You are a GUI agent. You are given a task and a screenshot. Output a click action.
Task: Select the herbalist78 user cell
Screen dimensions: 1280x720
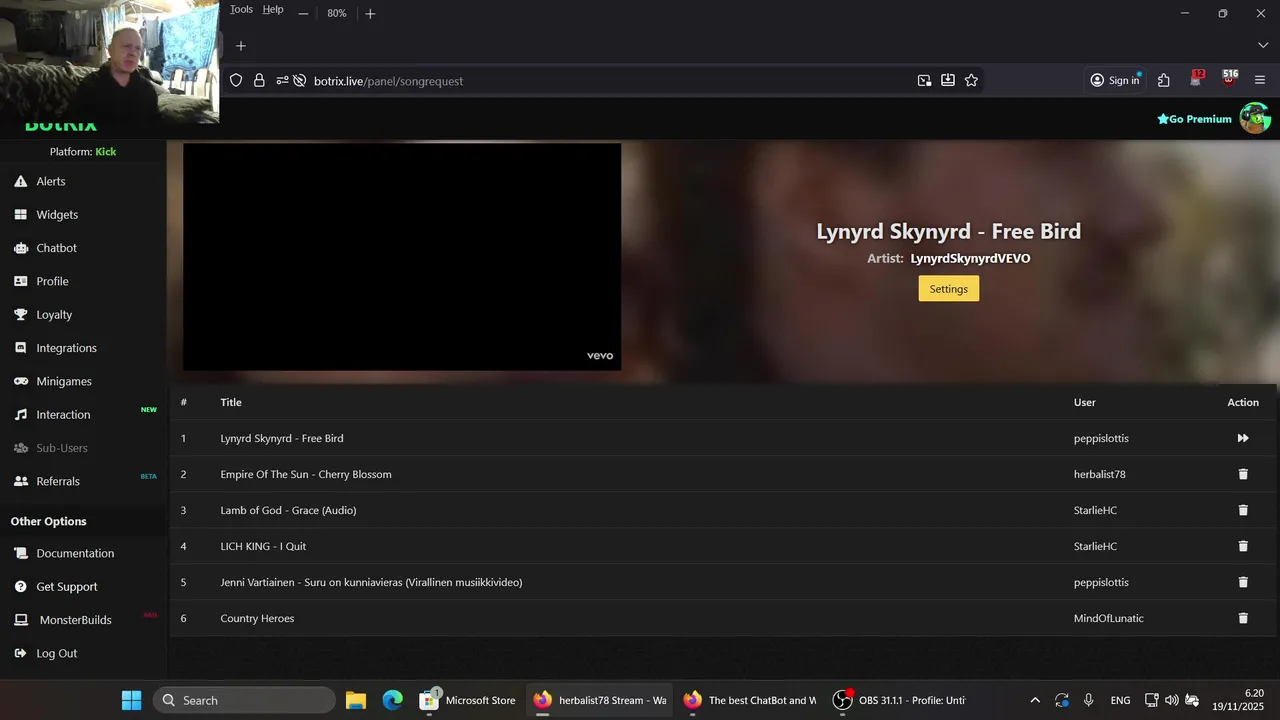coord(1099,474)
